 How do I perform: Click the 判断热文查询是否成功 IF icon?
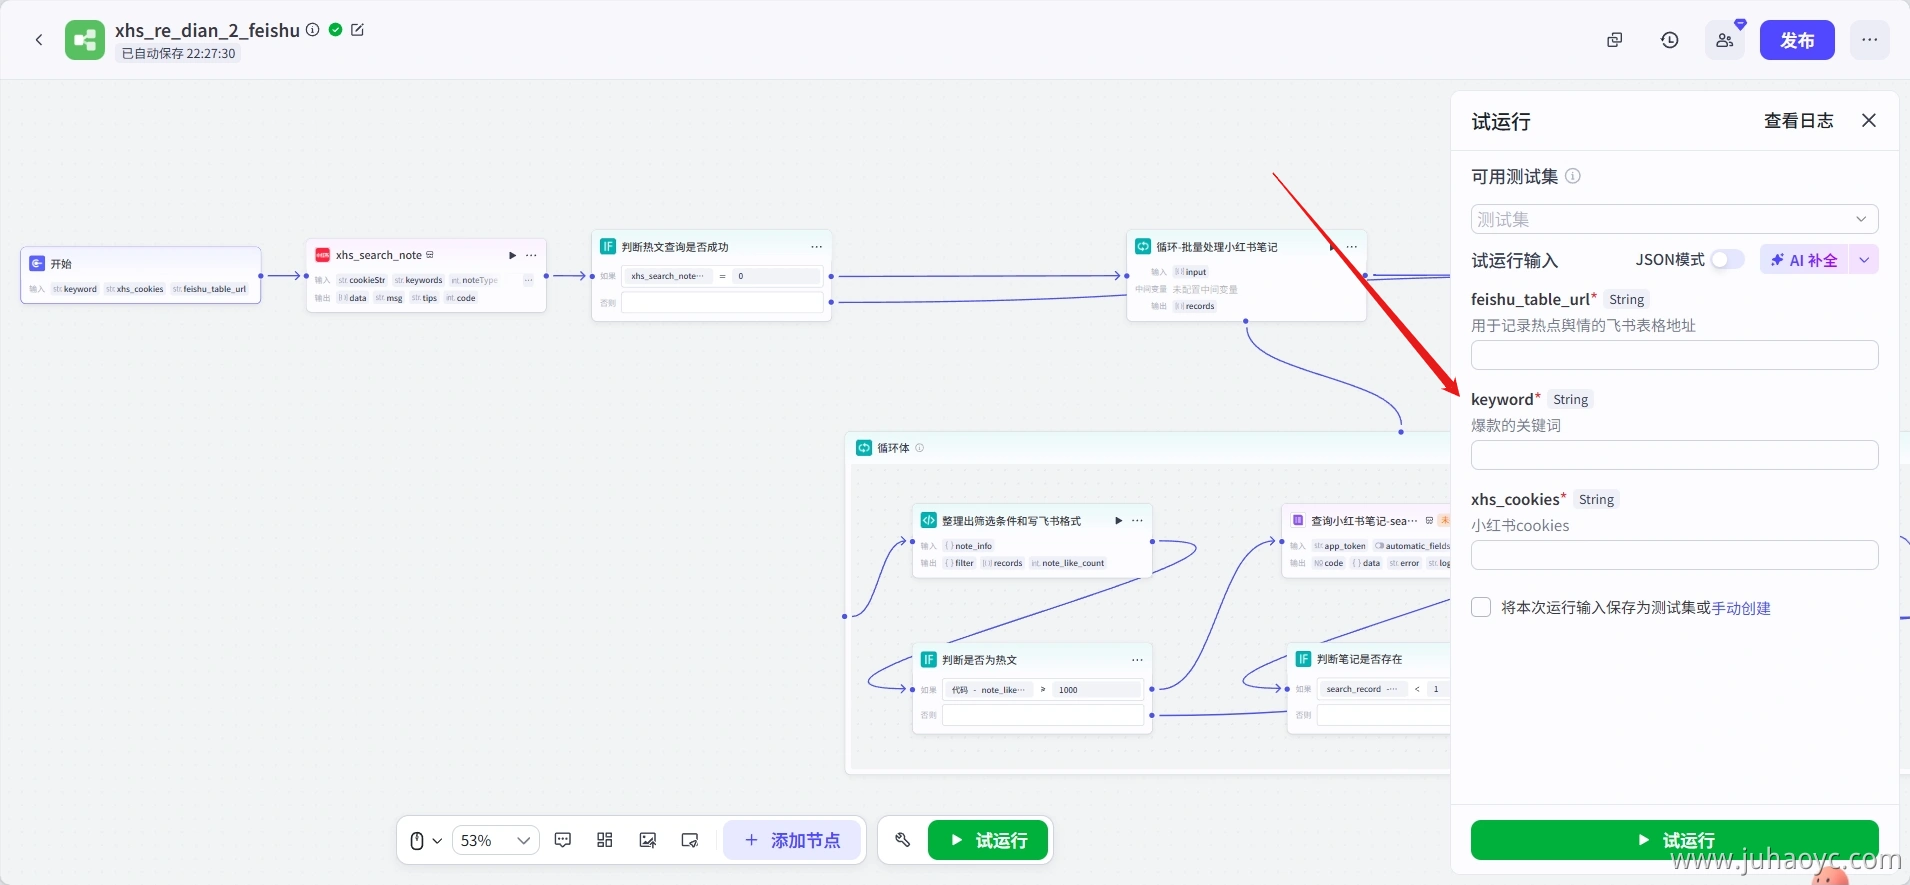click(608, 246)
